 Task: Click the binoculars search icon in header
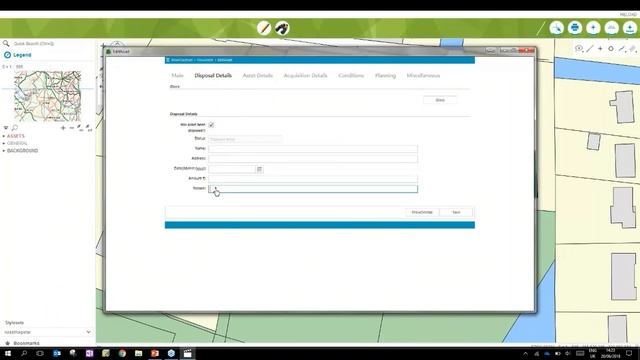(x=282, y=28)
